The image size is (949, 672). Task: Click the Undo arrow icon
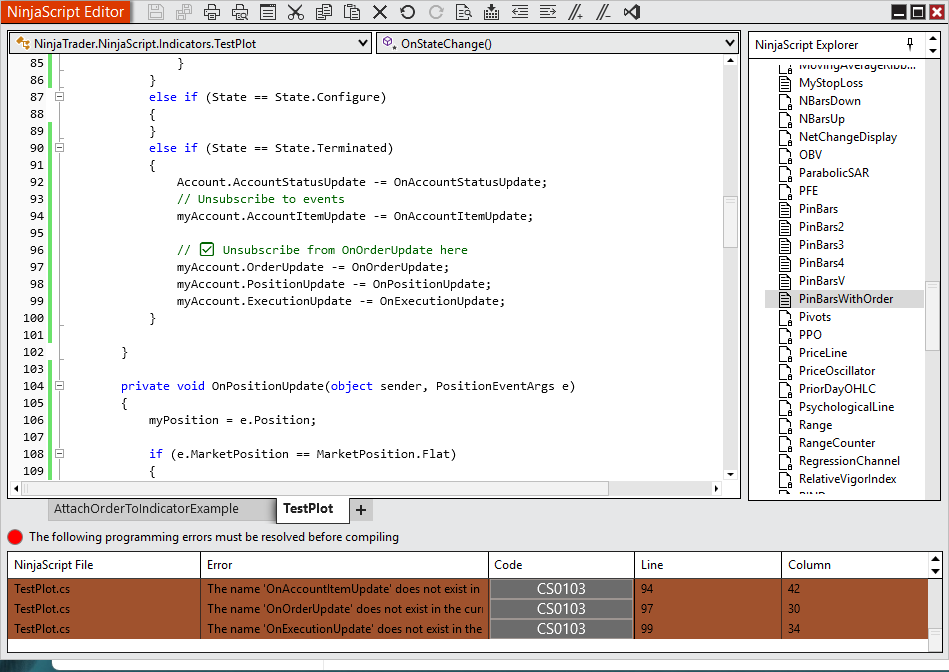click(407, 13)
